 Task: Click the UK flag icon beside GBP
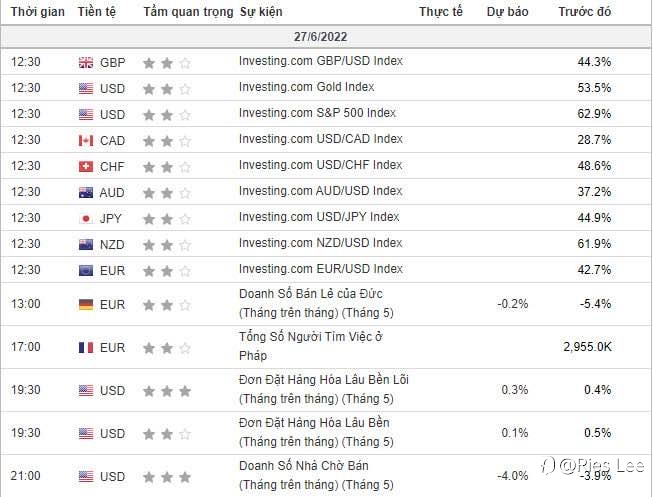[86, 63]
